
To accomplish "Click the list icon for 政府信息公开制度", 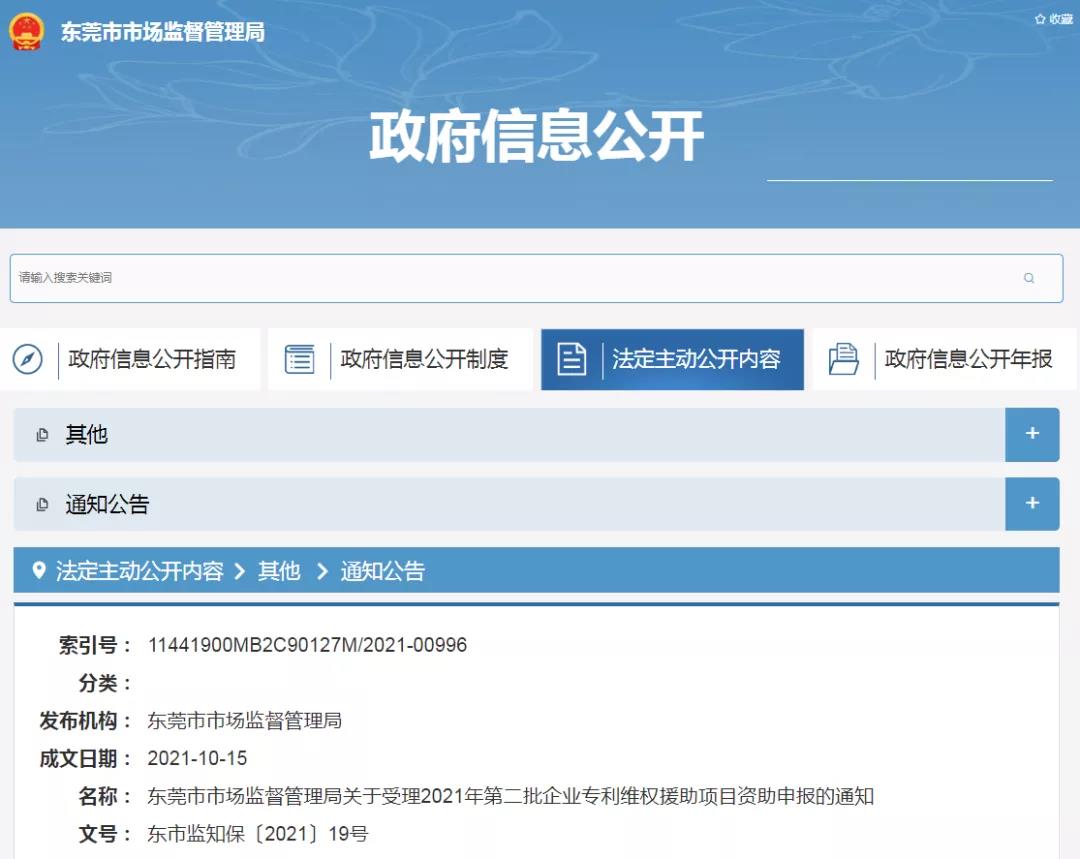I will coord(299,360).
